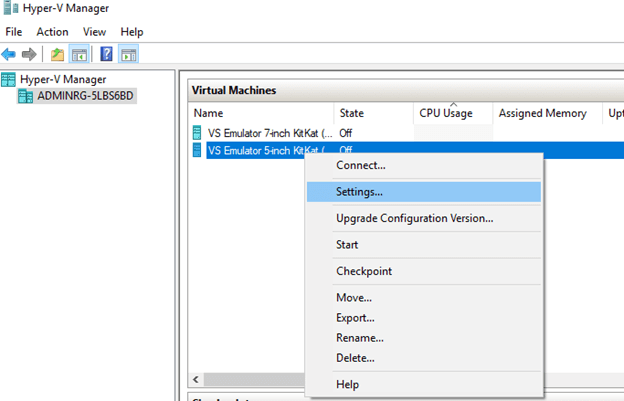Click the Back arrow toolbar icon
Screen dimensions: 624x401
pos(8,54)
